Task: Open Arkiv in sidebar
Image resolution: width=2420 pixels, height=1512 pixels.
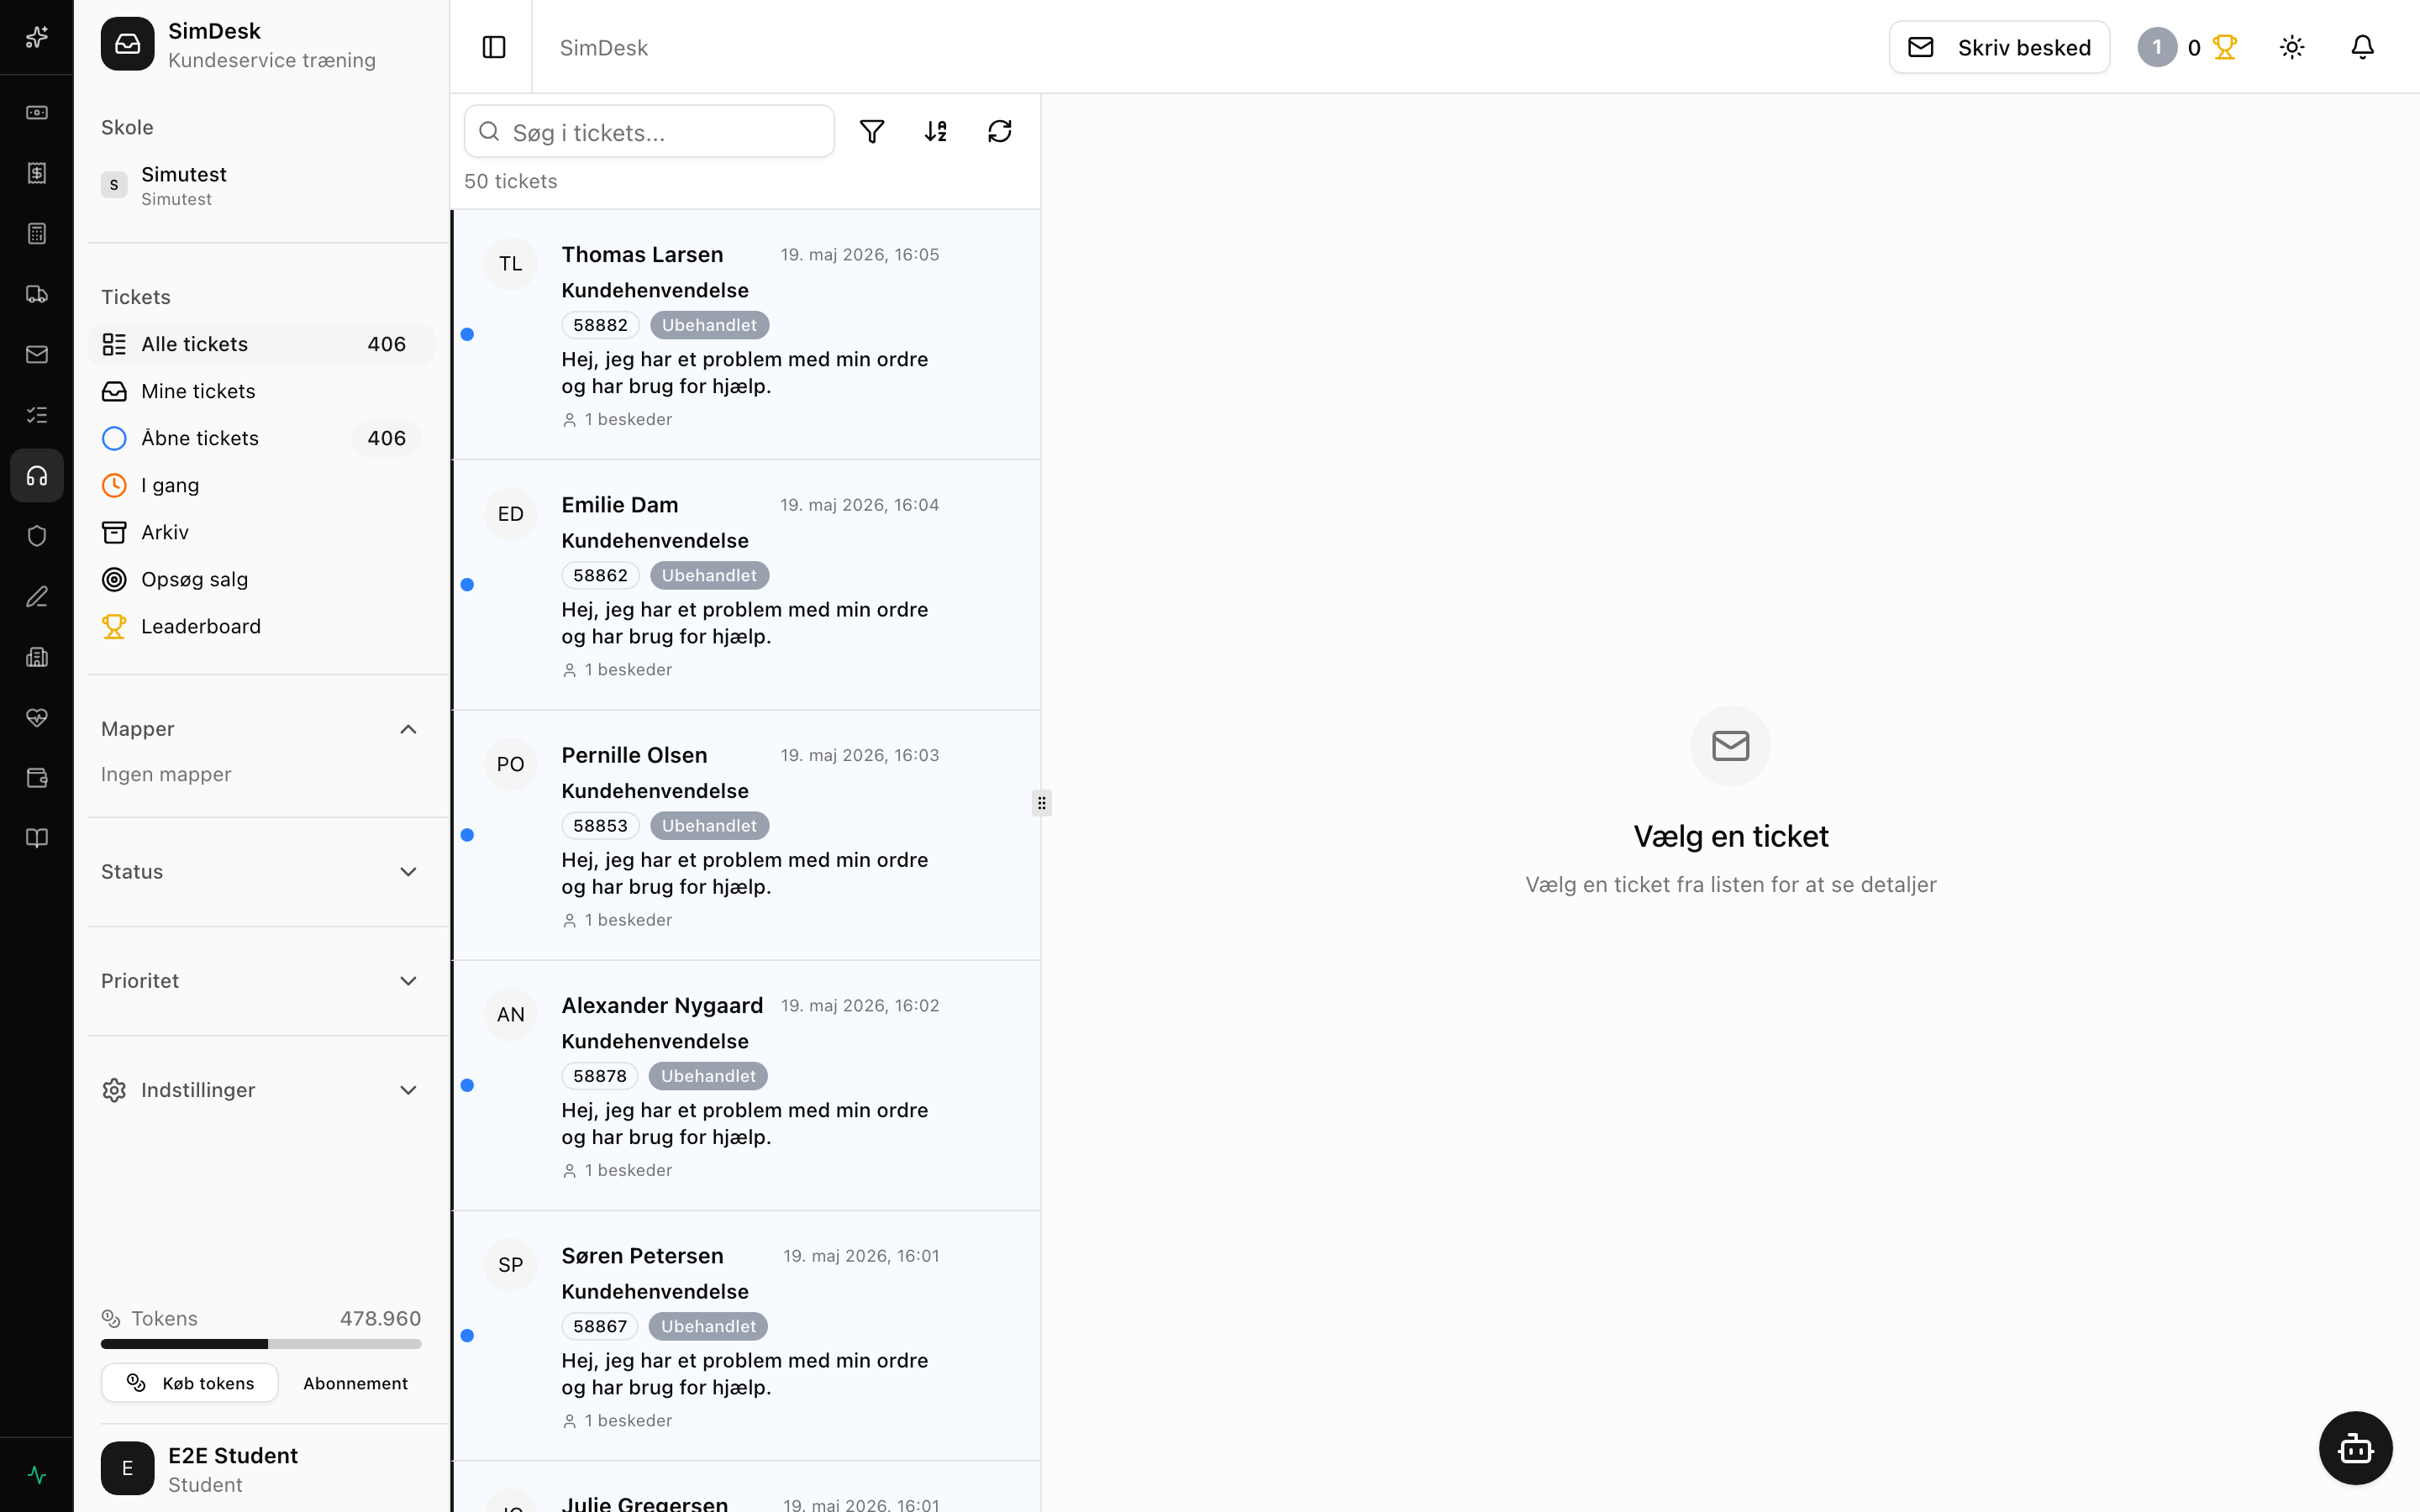Action: [261, 532]
